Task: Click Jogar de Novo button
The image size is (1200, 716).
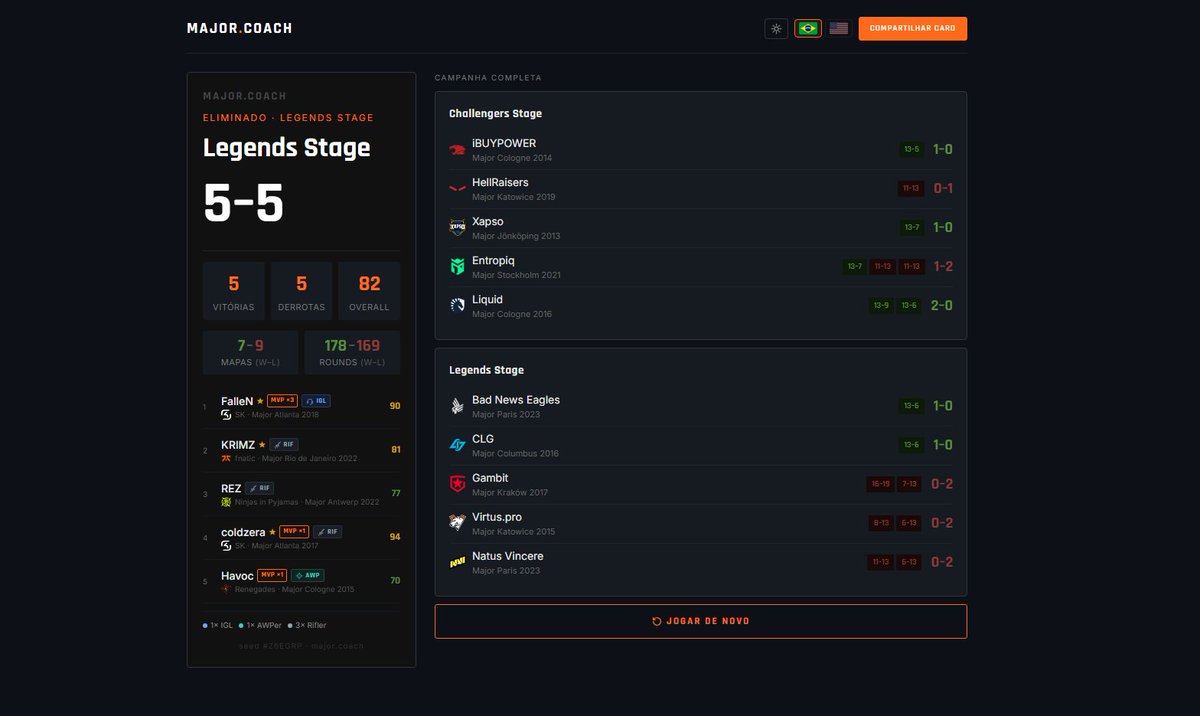Action: tap(700, 621)
